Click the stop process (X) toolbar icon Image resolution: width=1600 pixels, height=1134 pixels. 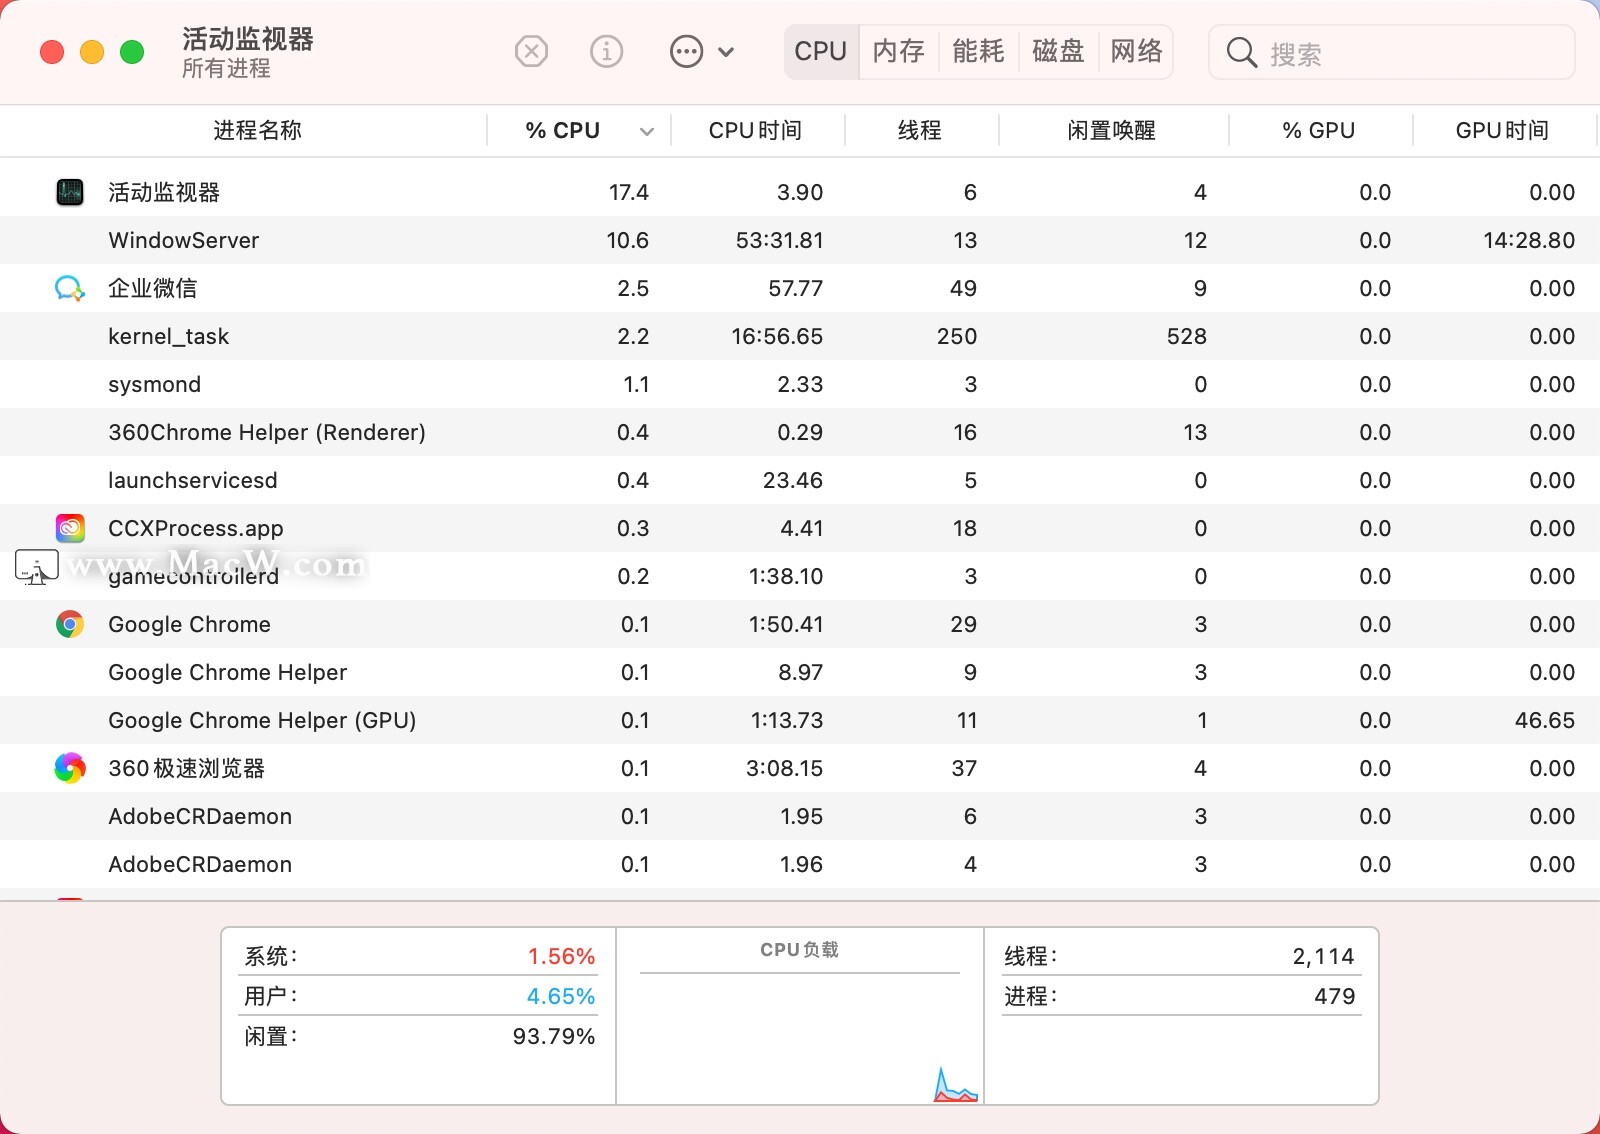[531, 51]
